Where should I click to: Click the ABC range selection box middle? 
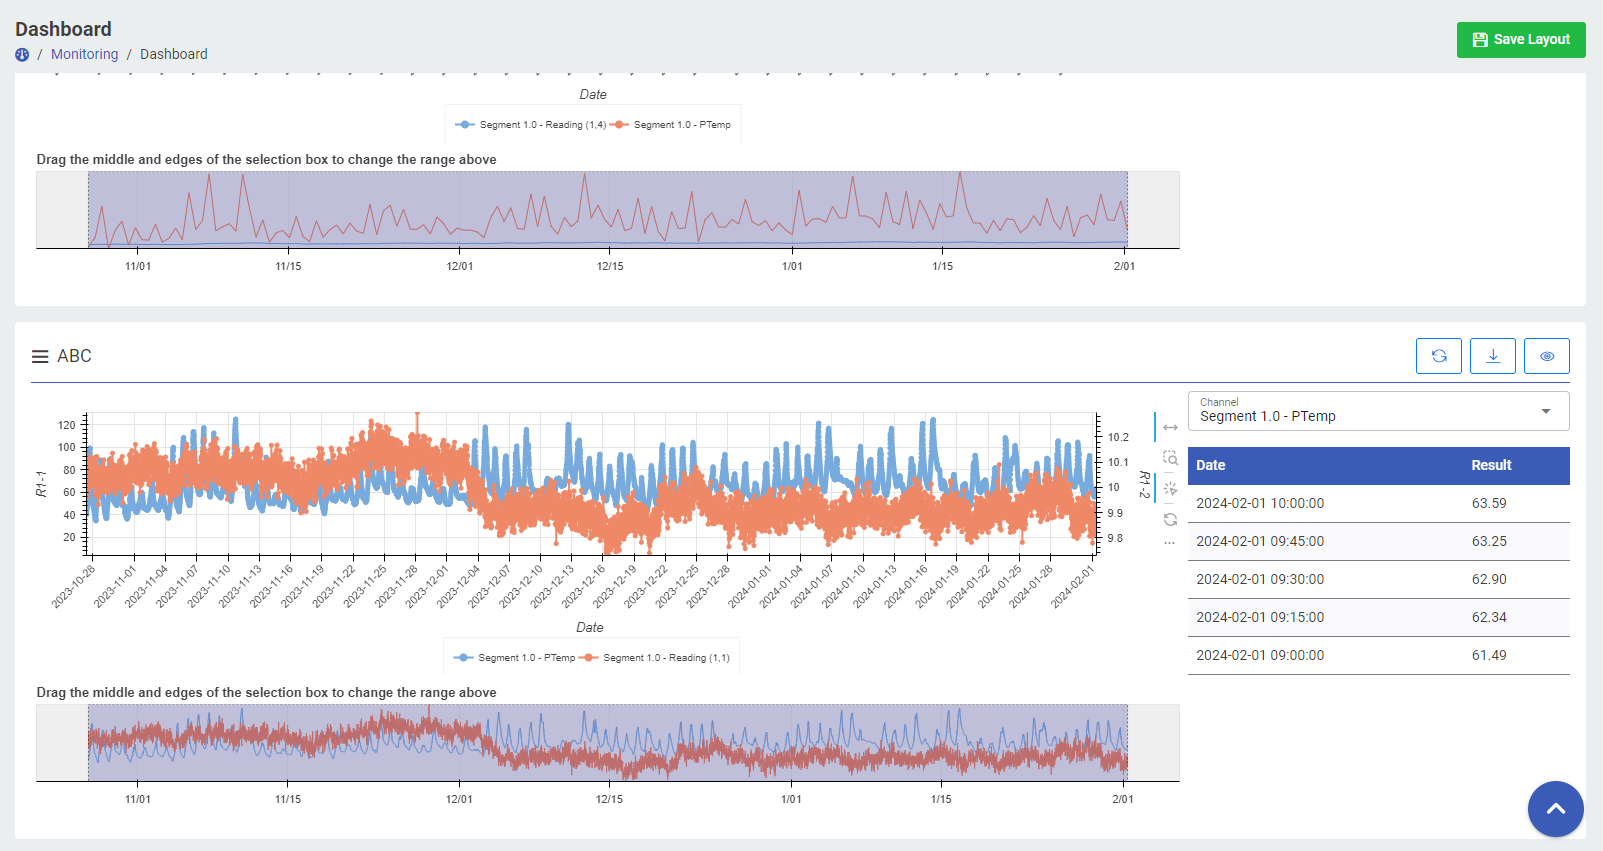(607, 743)
